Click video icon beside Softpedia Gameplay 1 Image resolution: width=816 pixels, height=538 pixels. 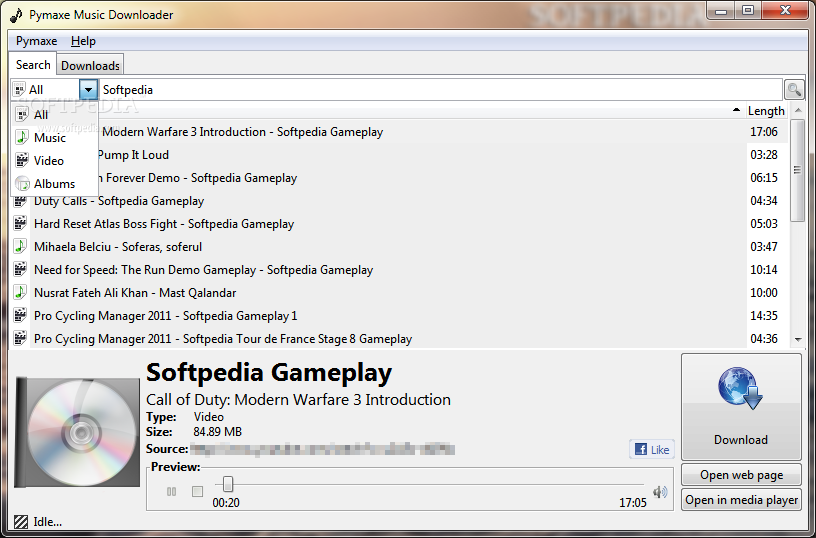tap(20, 315)
